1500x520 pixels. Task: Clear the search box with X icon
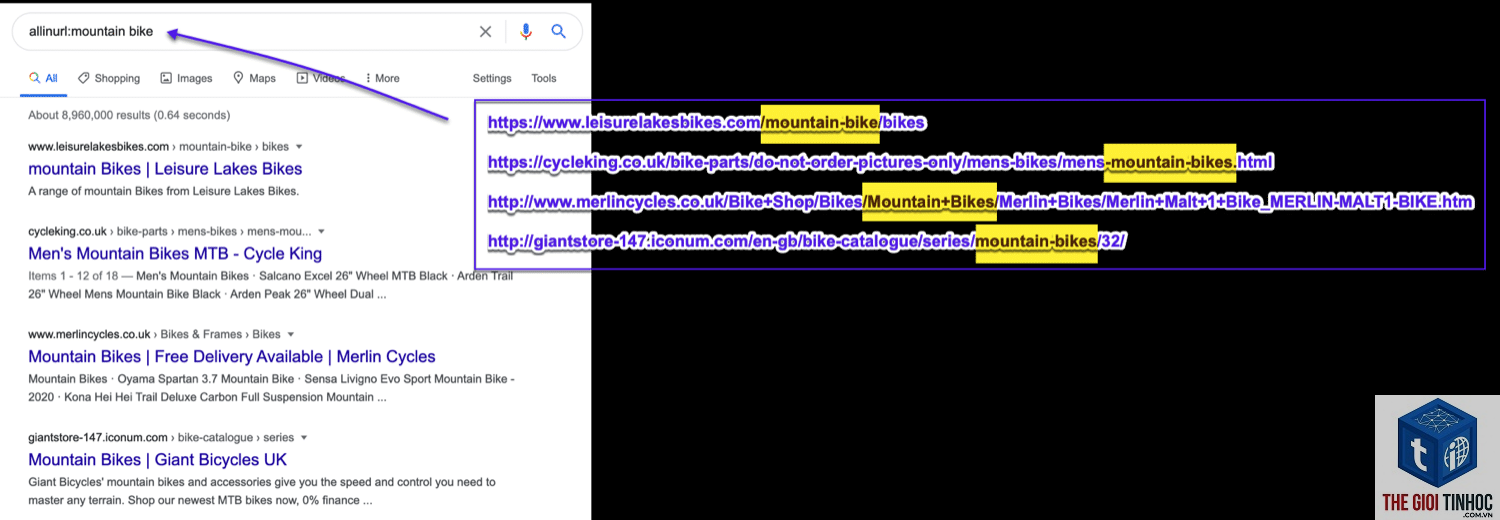coord(485,32)
